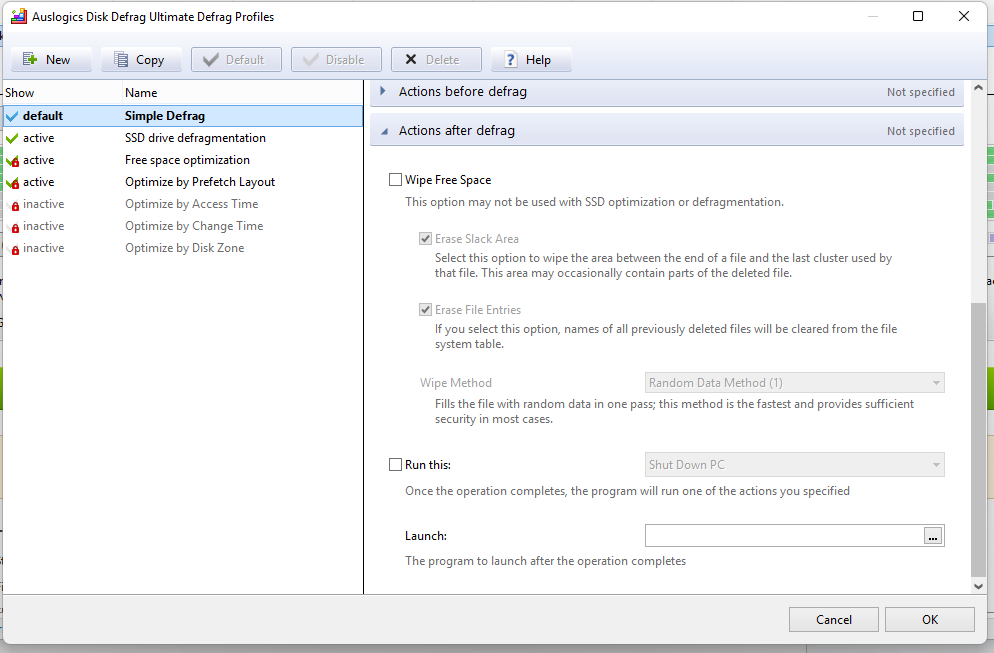Click blue checkmark icon of default profile
Image resolution: width=994 pixels, height=653 pixels.
pyautogui.click(x=12, y=116)
